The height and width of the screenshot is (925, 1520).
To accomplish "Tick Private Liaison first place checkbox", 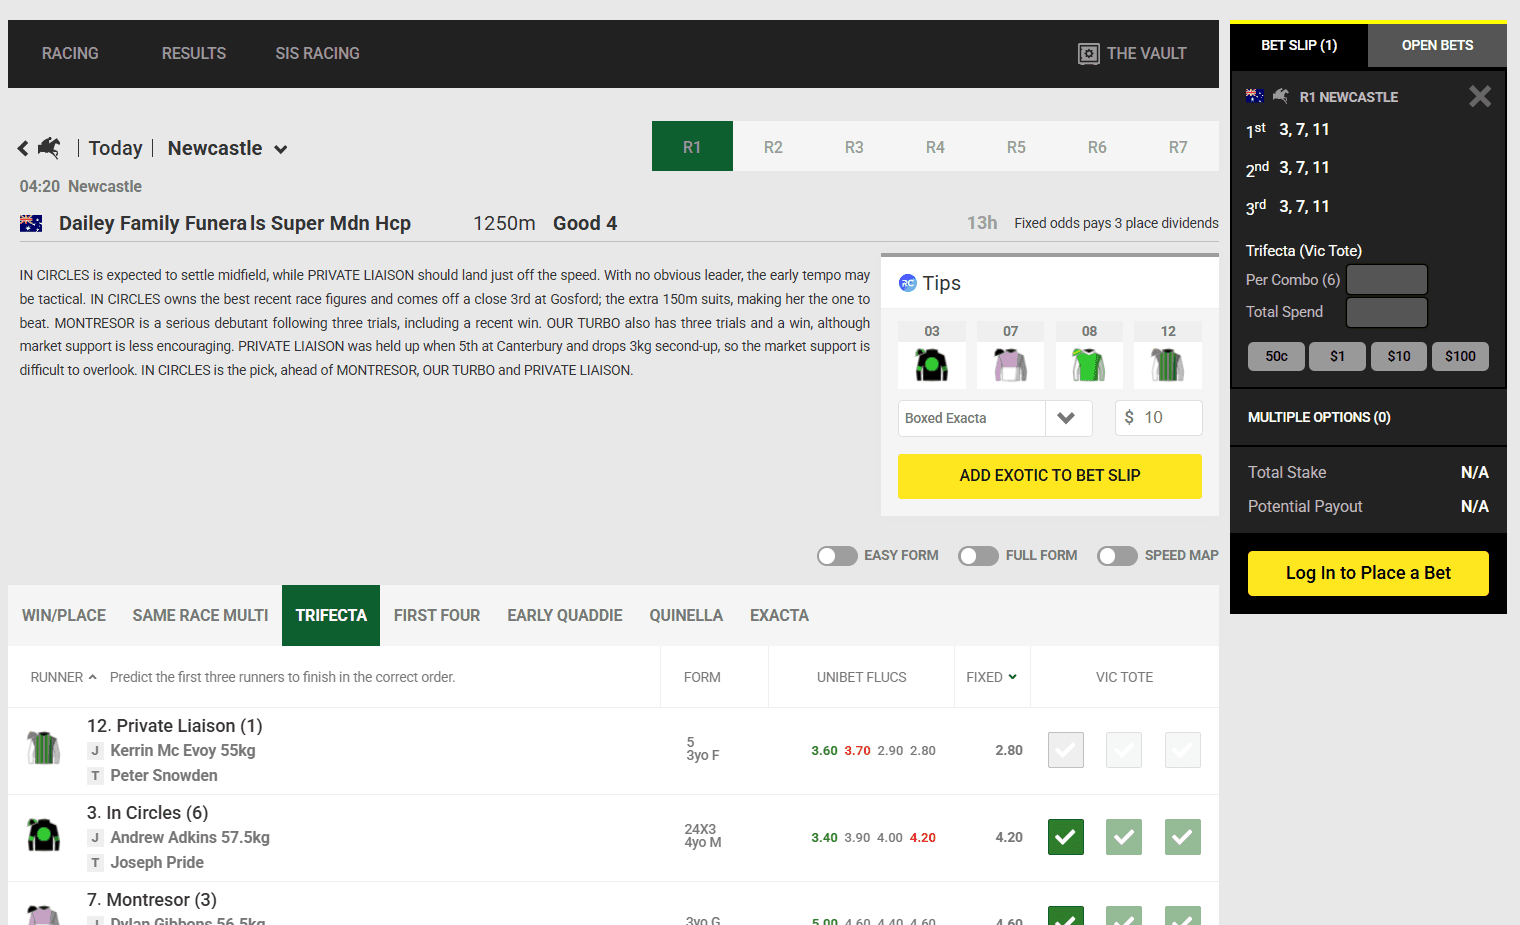I will pyautogui.click(x=1066, y=750).
